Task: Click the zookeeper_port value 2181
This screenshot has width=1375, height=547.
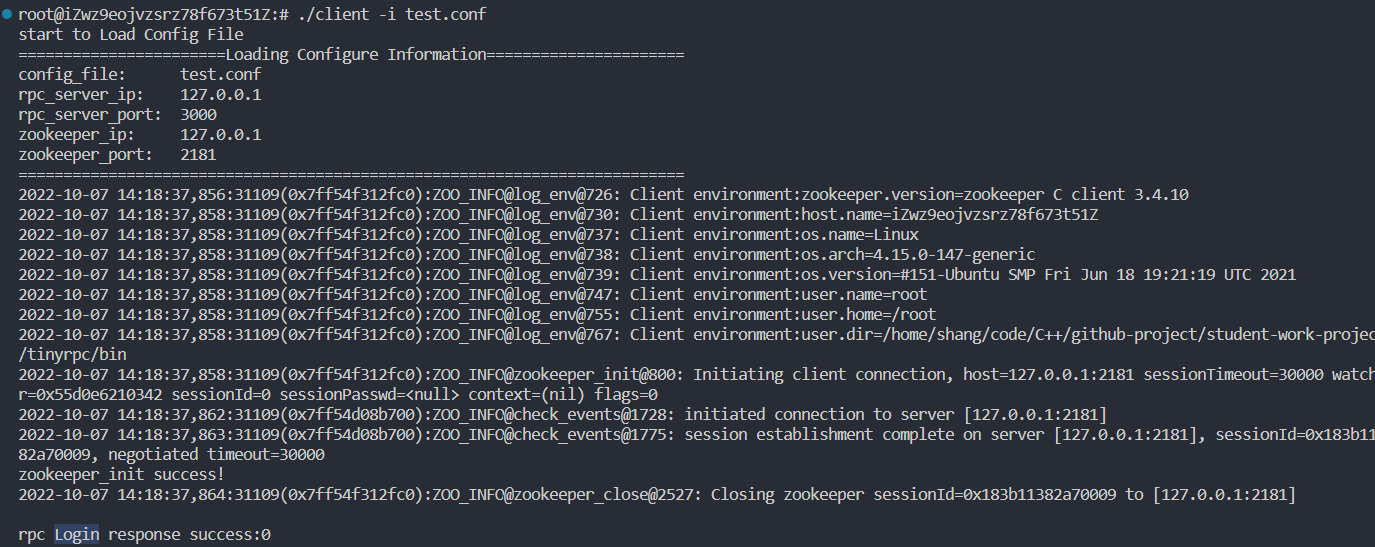Action: [198, 154]
